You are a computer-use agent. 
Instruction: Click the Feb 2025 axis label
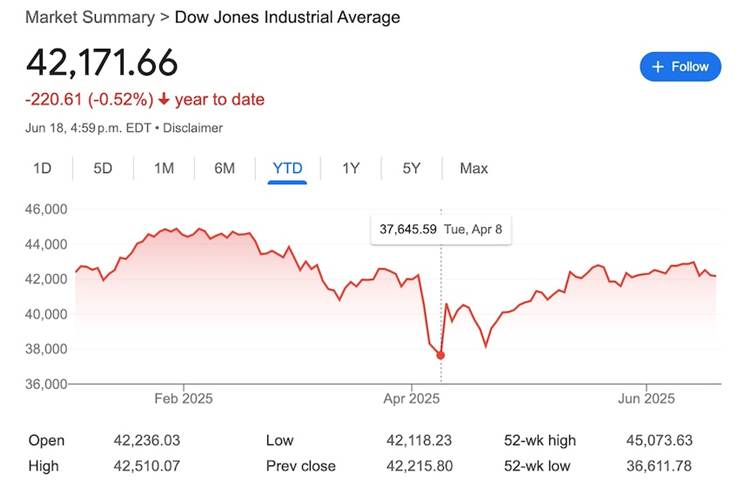click(183, 398)
